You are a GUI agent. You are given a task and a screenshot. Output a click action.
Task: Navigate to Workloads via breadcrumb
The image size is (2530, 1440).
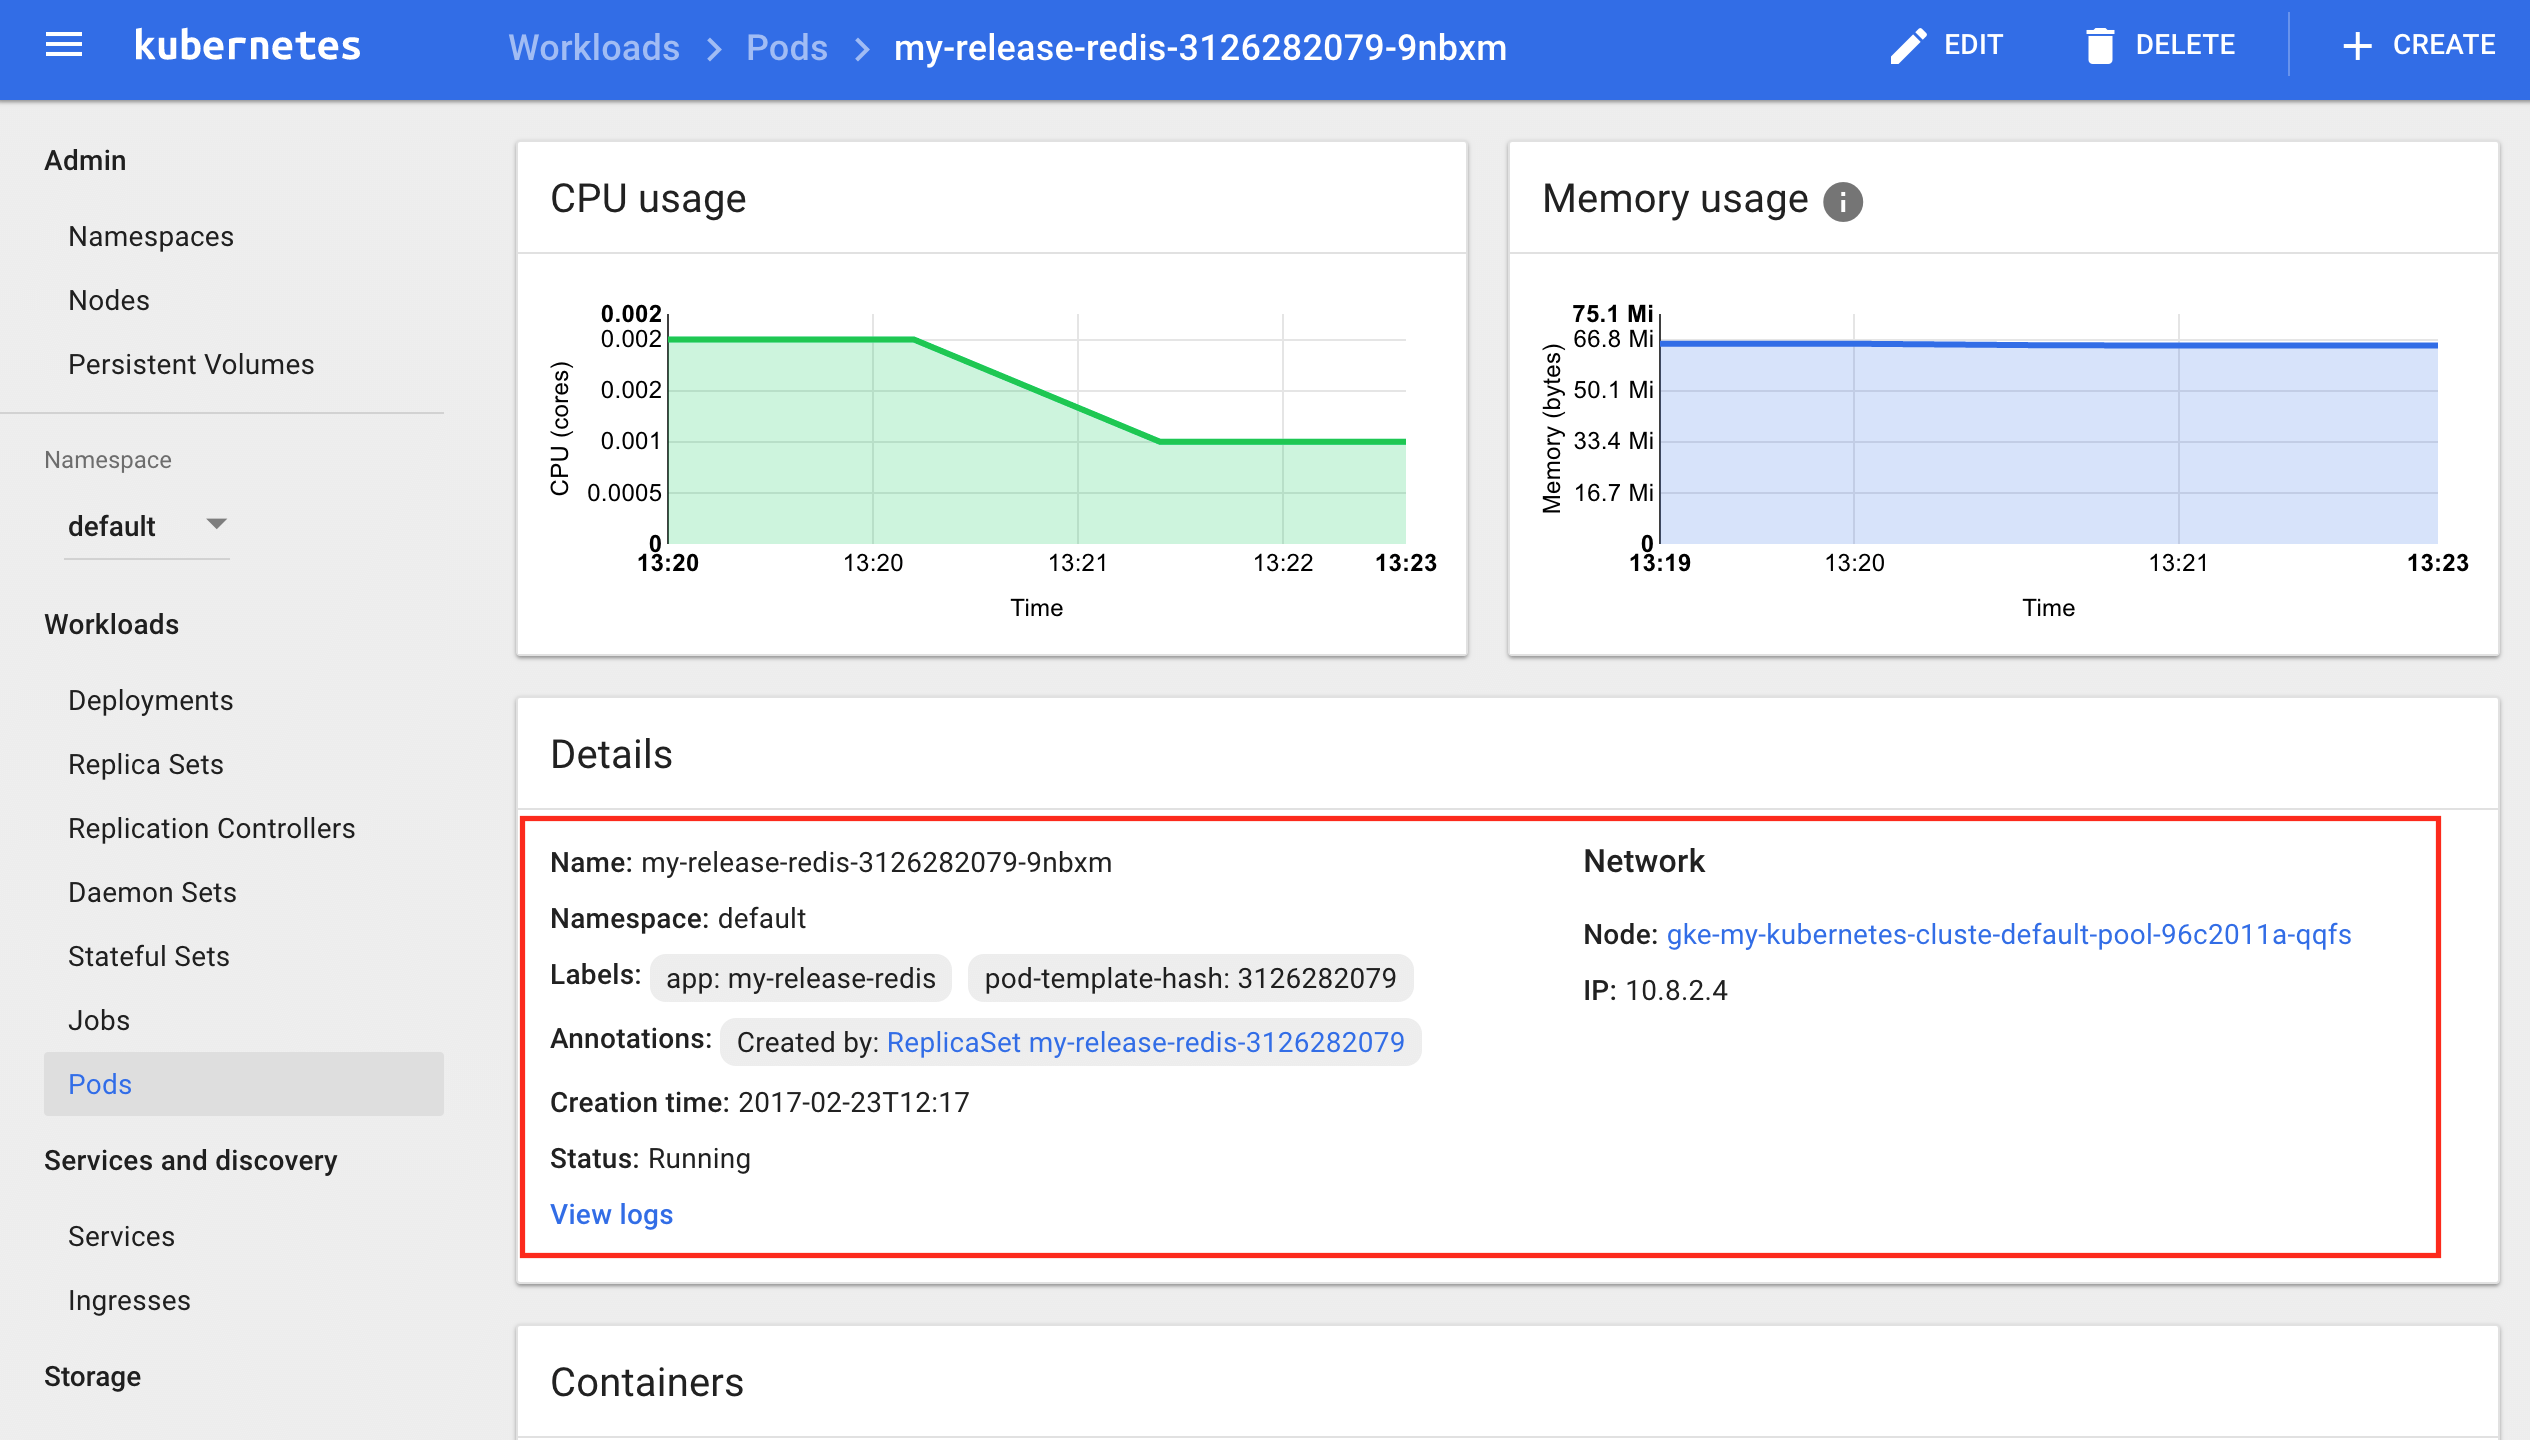click(593, 48)
